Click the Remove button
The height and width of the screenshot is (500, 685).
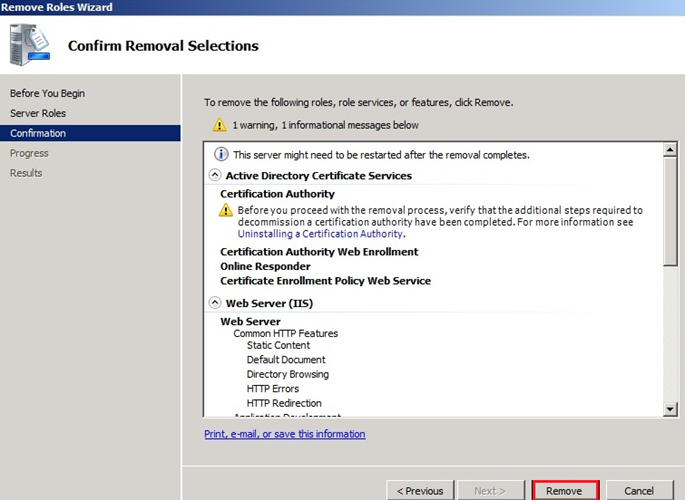[x=565, y=491]
